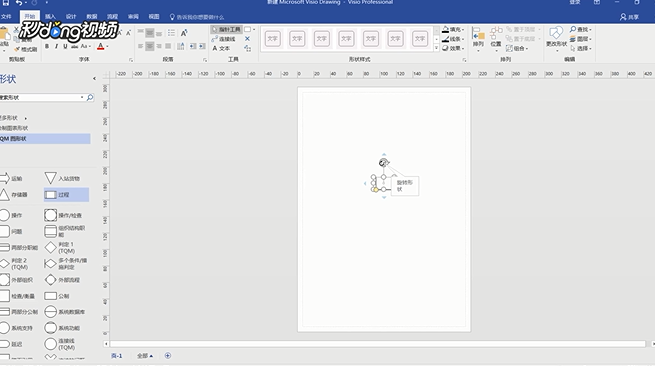Click the search magnifier in Shapes pane
The height and width of the screenshot is (366, 655).
click(90, 97)
